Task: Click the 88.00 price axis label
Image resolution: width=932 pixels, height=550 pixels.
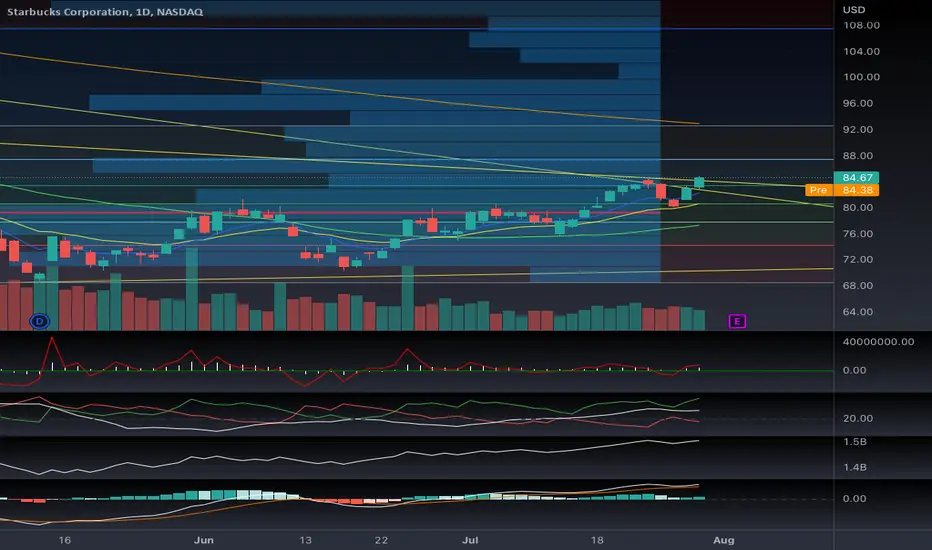Action: 858,156
